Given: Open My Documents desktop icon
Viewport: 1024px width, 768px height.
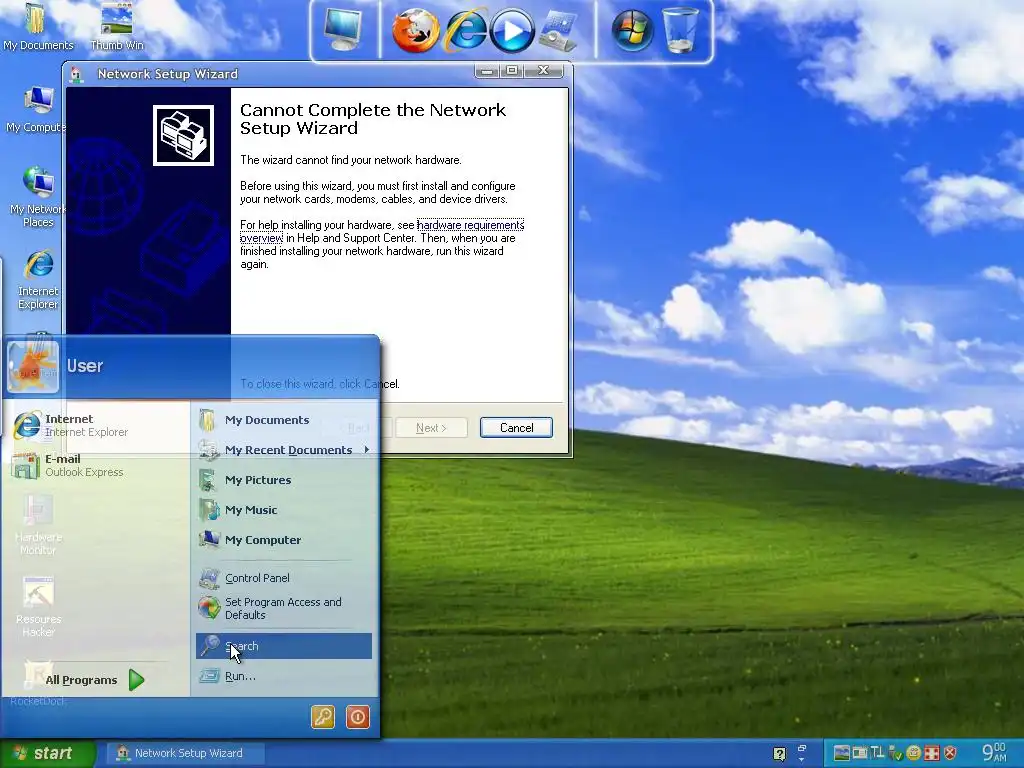Looking at the screenshot, I should (x=38, y=26).
